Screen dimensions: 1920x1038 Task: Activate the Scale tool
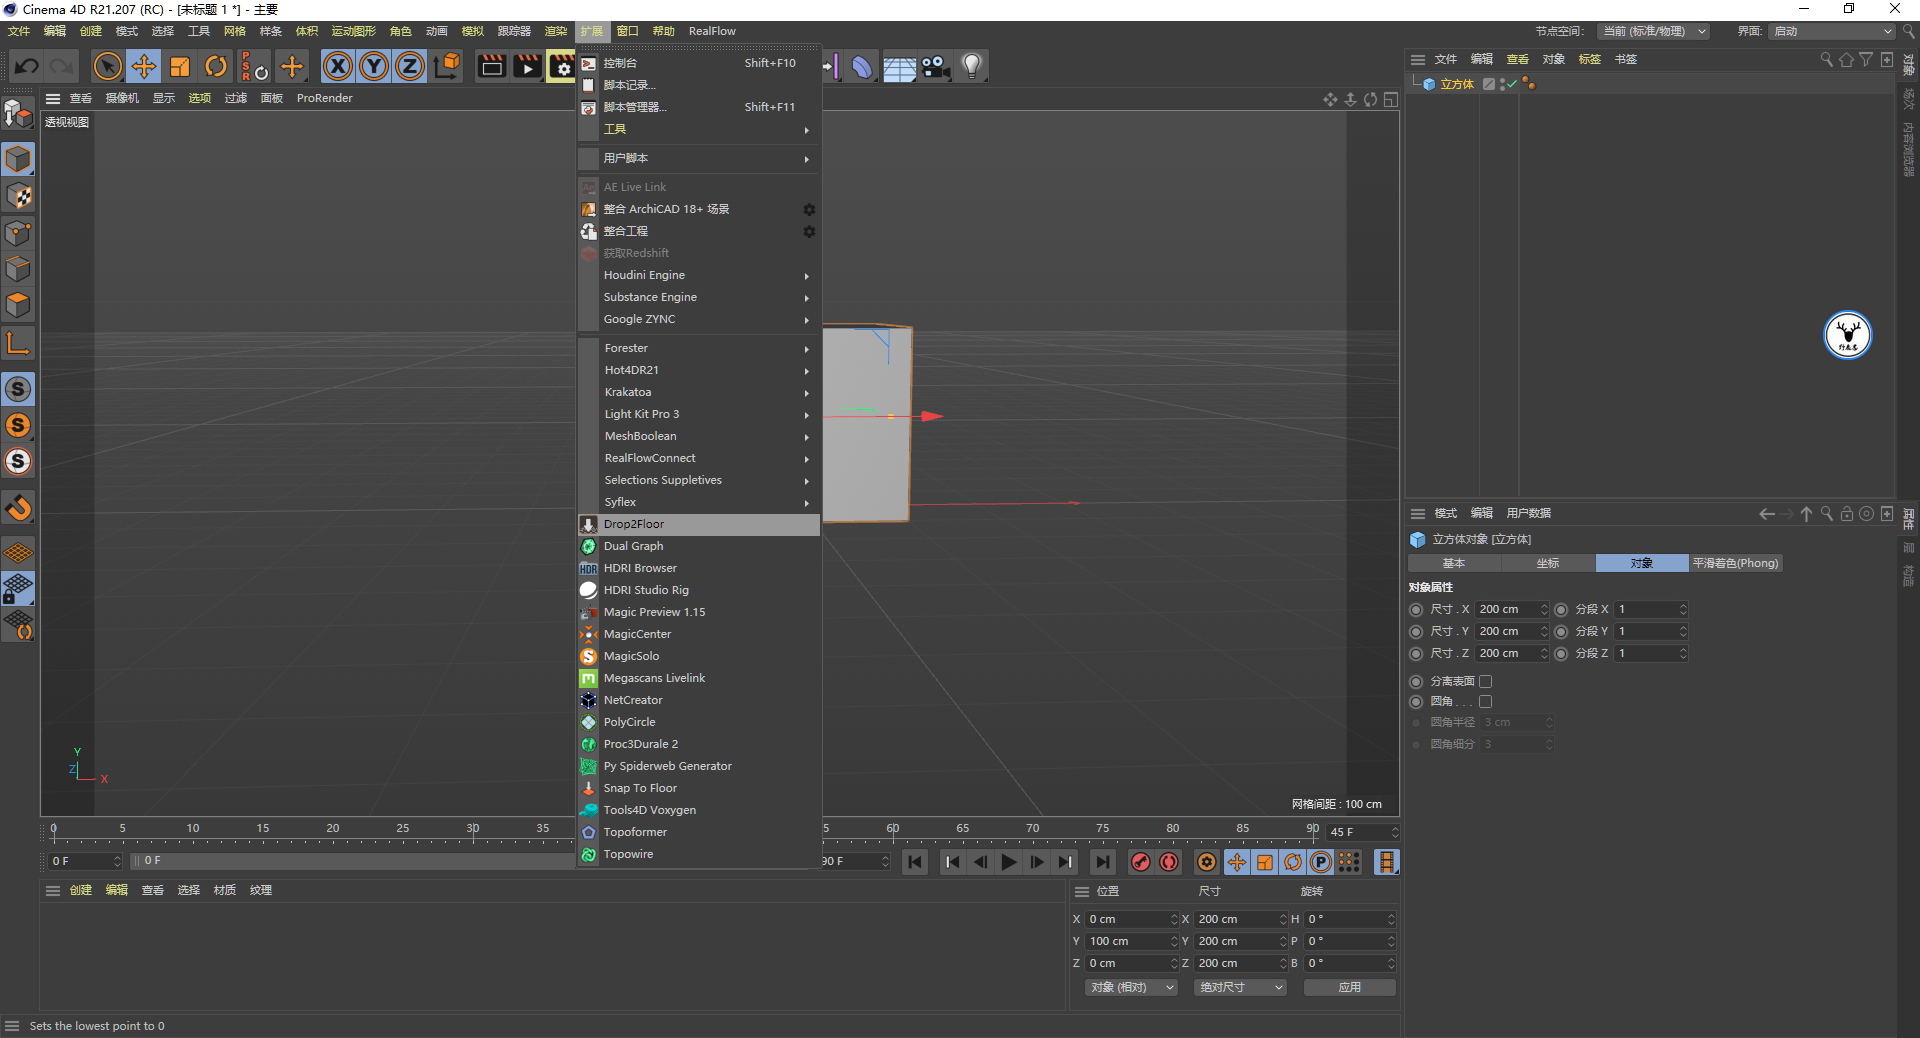180,67
